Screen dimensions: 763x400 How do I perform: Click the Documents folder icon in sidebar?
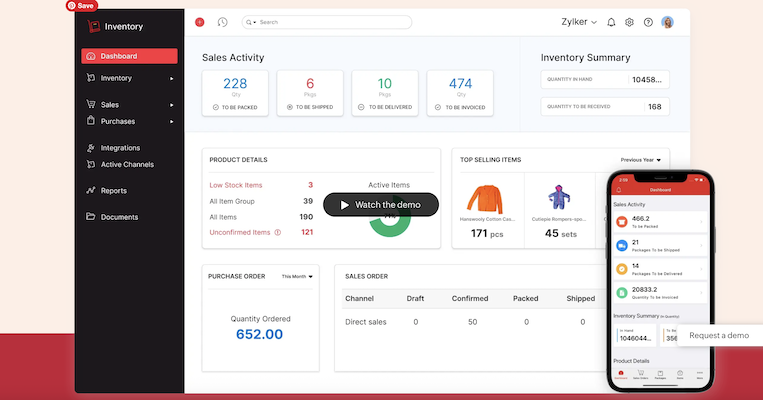point(91,217)
